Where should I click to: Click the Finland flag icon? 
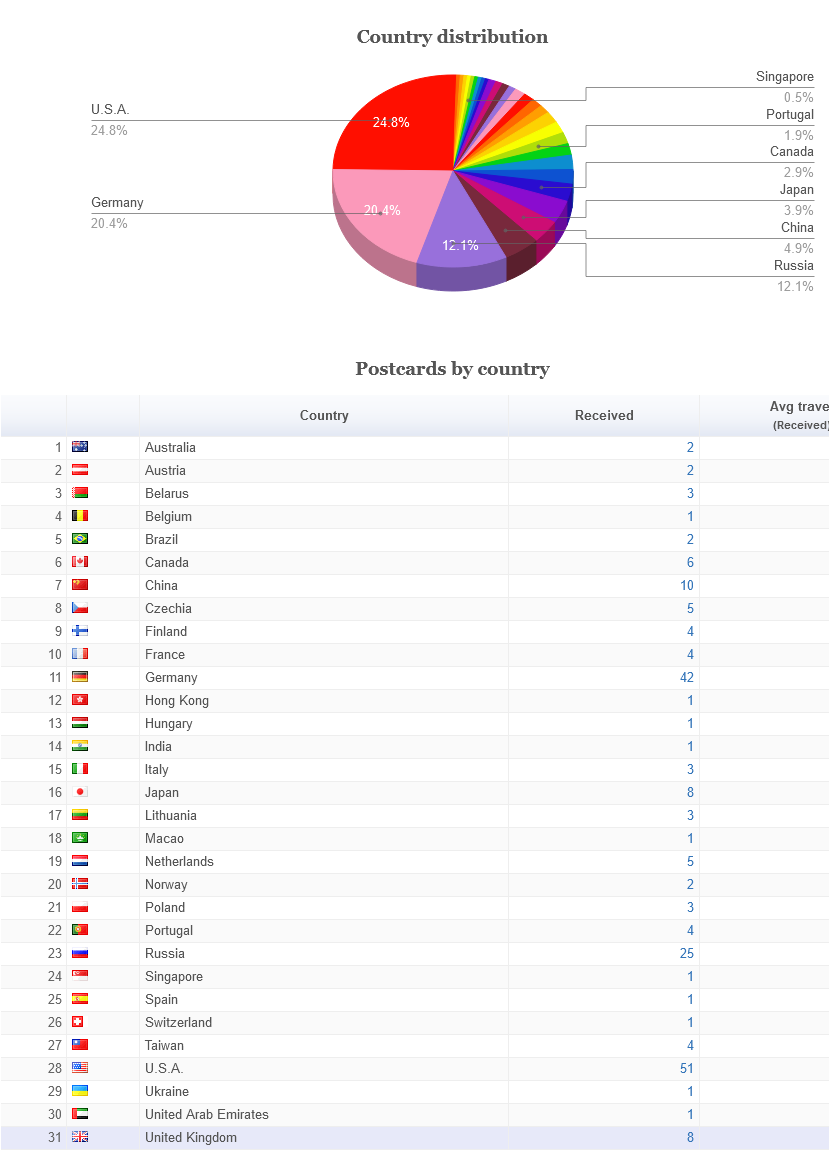(x=80, y=631)
